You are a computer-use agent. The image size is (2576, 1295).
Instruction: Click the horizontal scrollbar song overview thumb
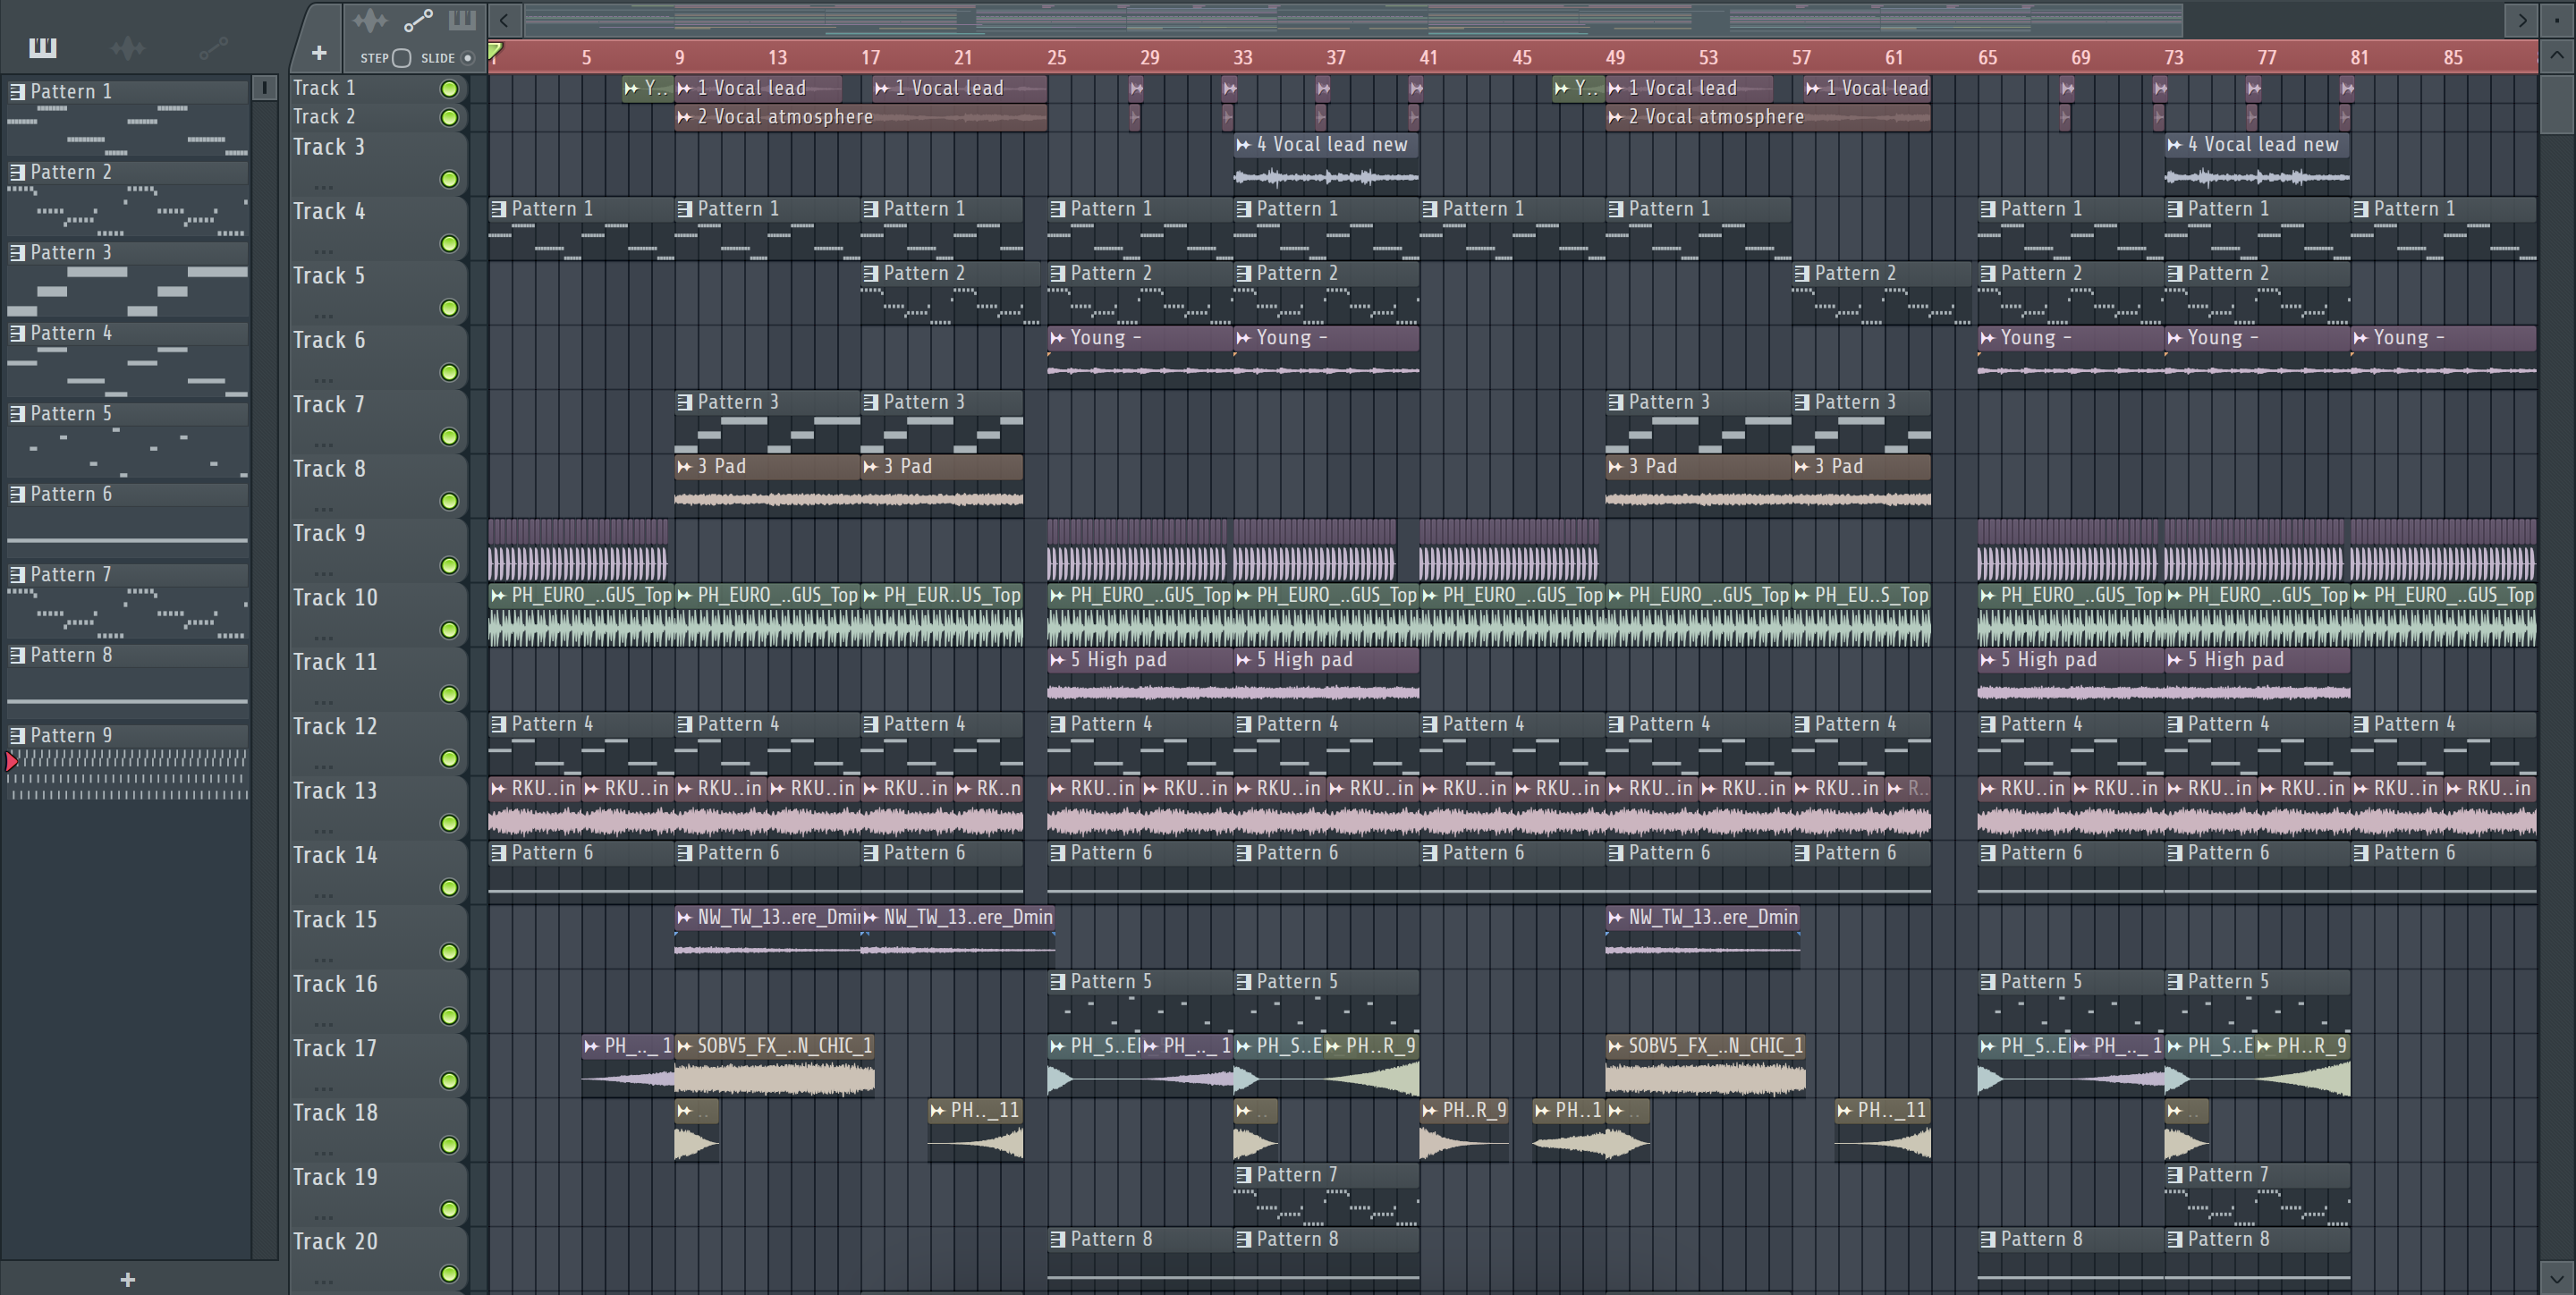(x=1352, y=19)
